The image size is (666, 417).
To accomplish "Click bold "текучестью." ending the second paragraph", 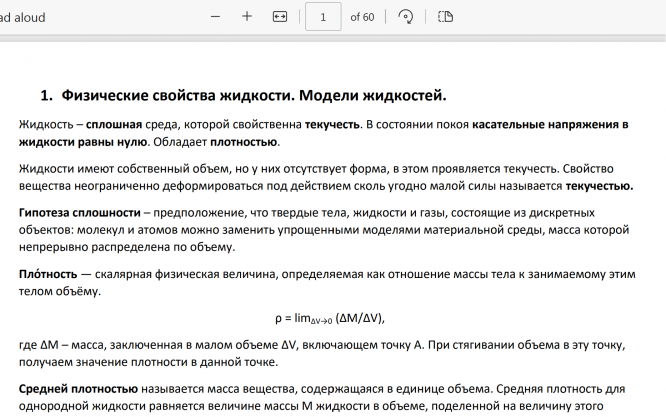I will (599, 186).
